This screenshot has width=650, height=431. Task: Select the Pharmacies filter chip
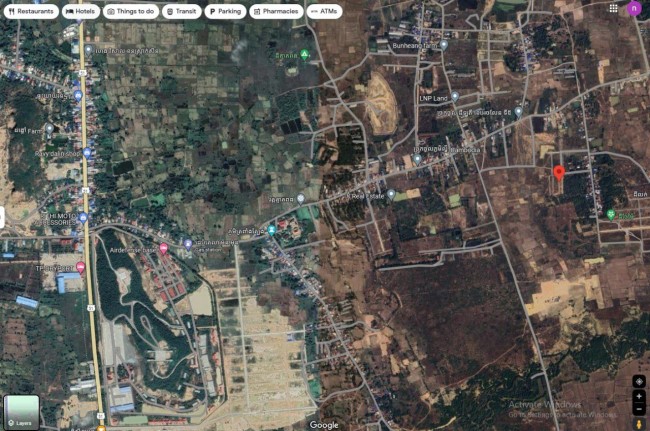click(275, 11)
